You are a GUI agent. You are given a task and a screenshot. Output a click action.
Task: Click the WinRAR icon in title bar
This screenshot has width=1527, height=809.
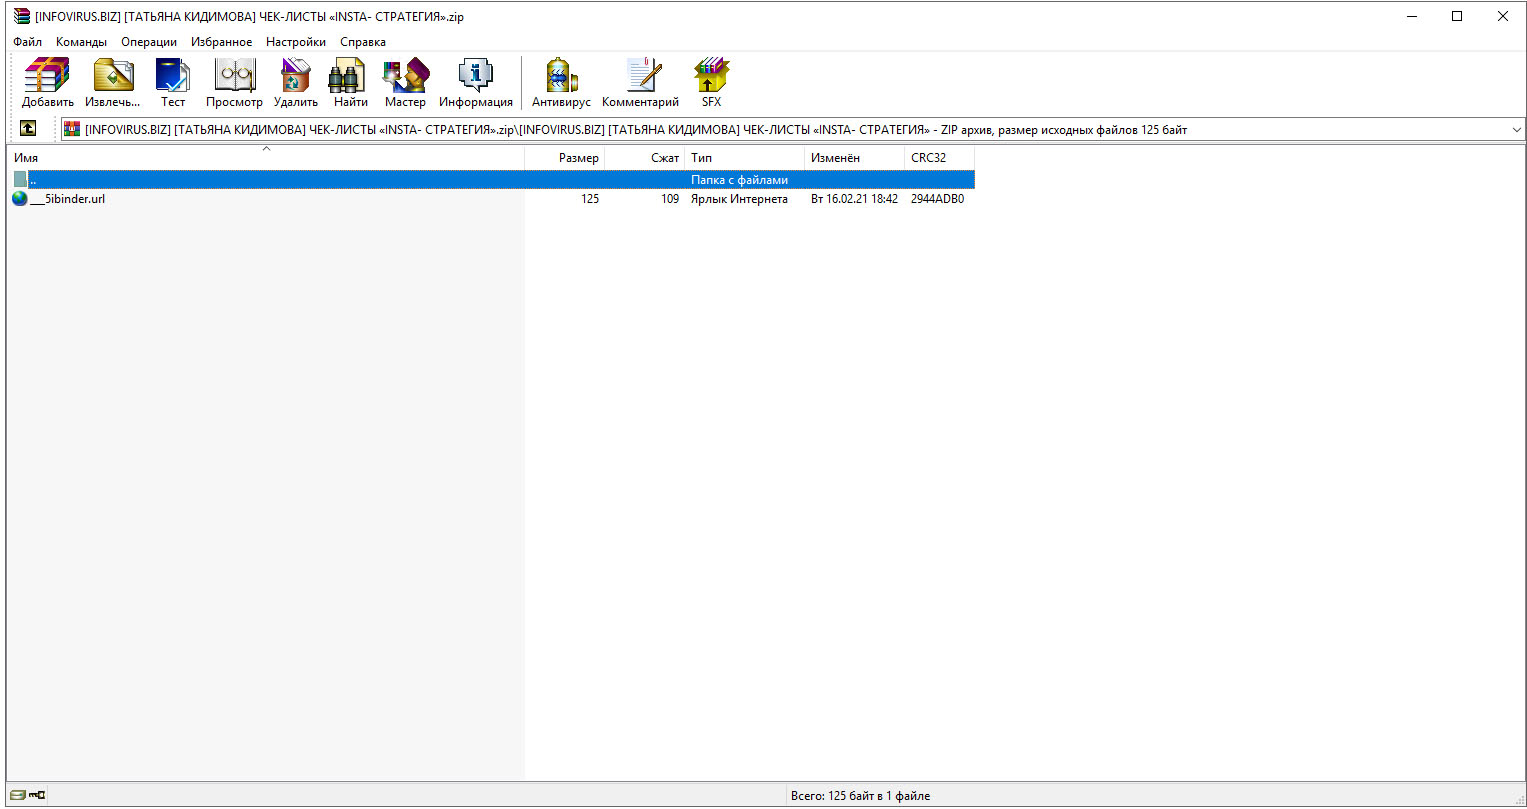(x=22, y=16)
